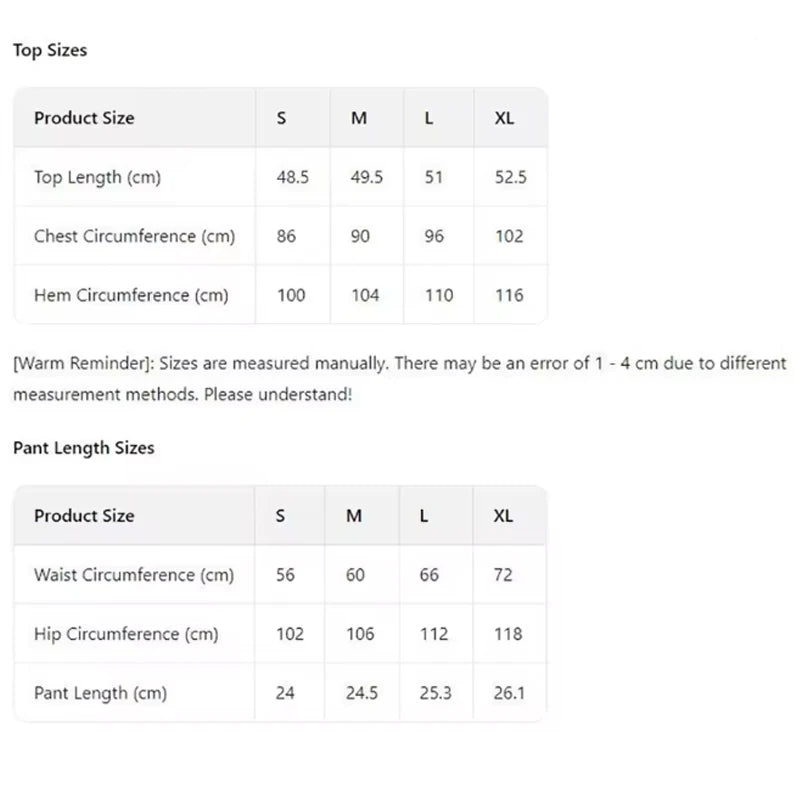Click the hem value 116 cell

click(509, 295)
